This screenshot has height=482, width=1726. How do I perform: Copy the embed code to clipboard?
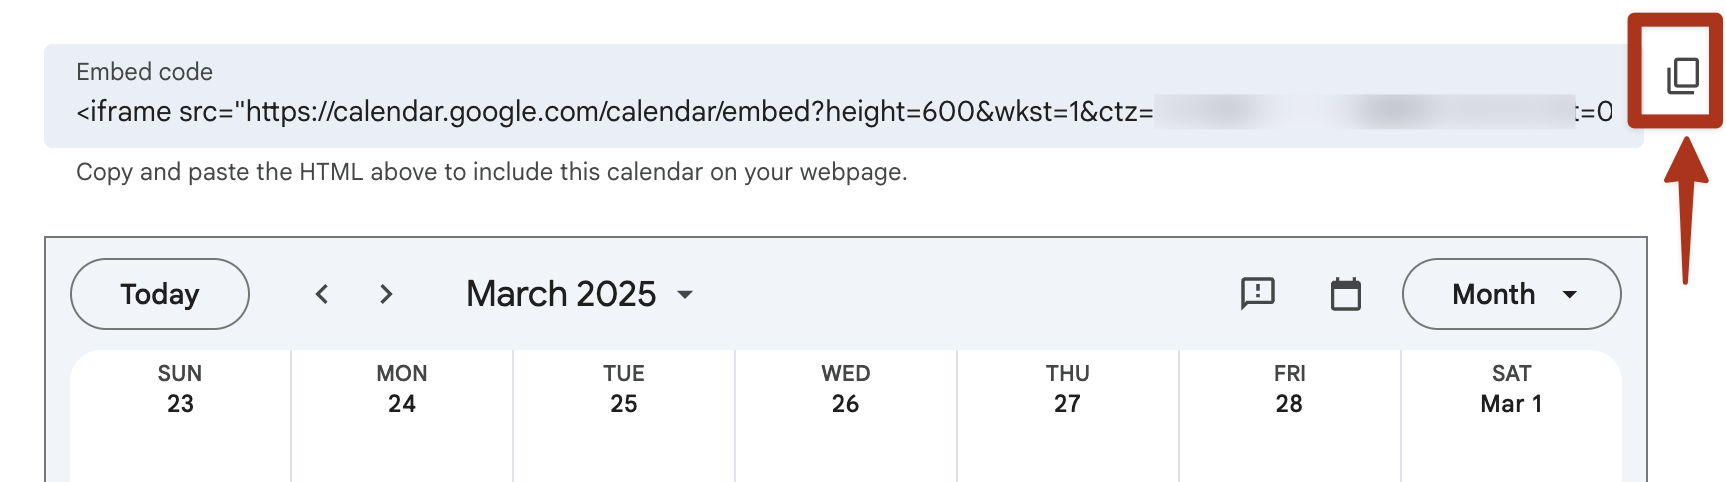click(x=1682, y=76)
